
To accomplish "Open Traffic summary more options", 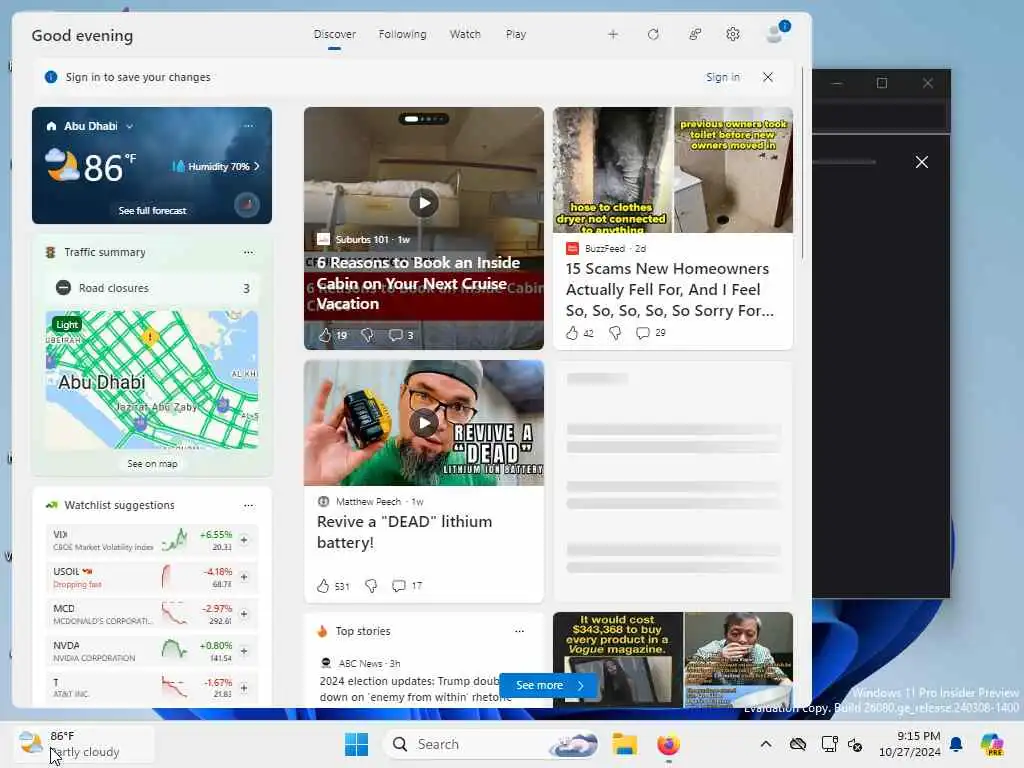I will 249,252.
